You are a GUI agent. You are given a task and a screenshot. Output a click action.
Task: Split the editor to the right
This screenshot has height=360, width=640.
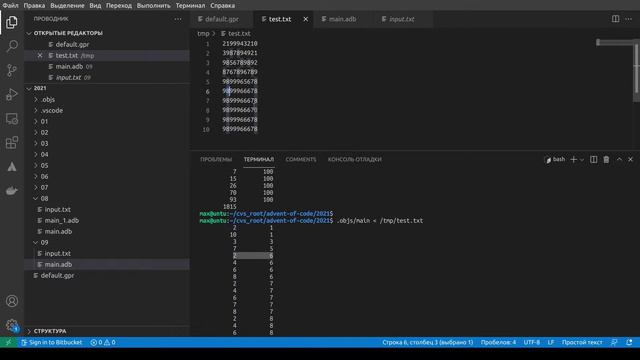point(615,19)
